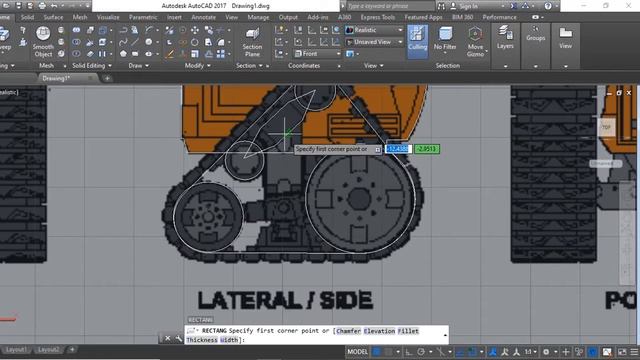This screenshot has width=640, height=360.
Task: Toggle ortho mode in status bar
Action: click(x=408, y=351)
